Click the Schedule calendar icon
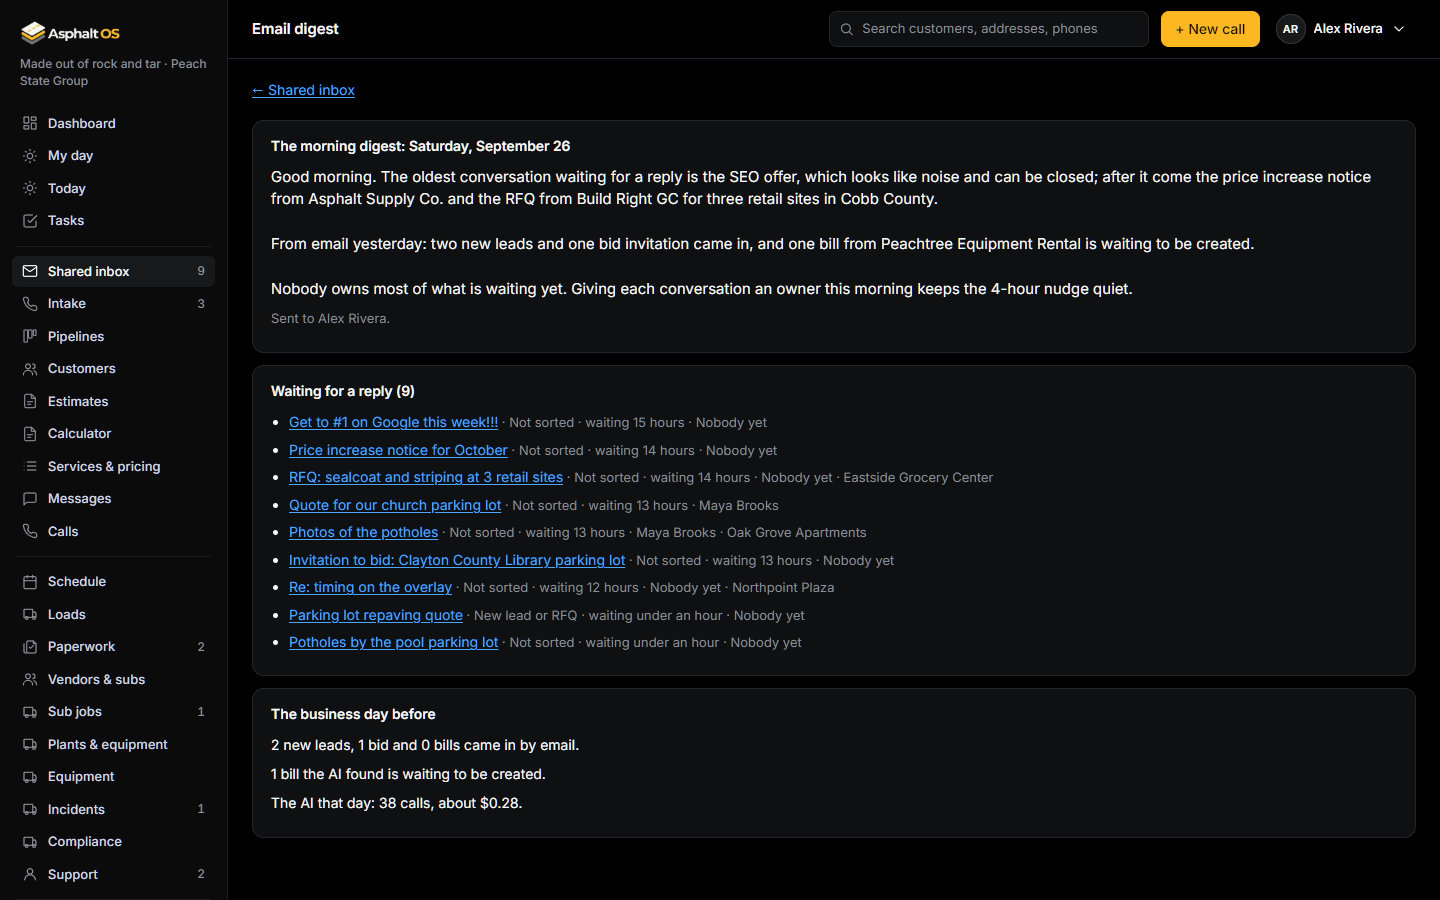The image size is (1440, 900). point(30,582)
